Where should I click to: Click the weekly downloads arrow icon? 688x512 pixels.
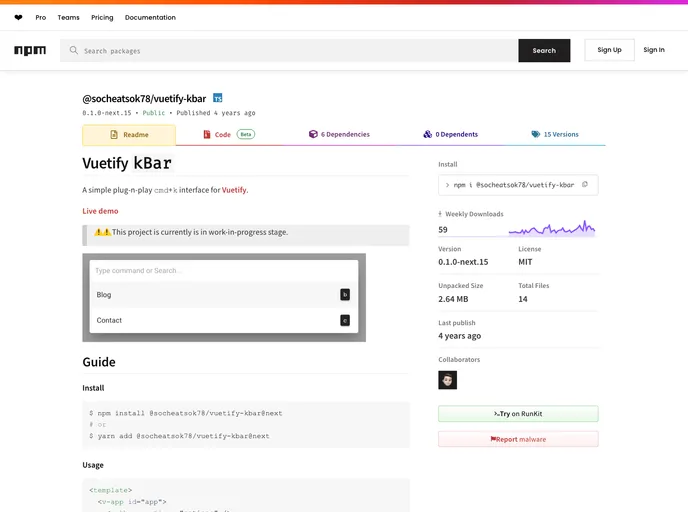[440, 214]
